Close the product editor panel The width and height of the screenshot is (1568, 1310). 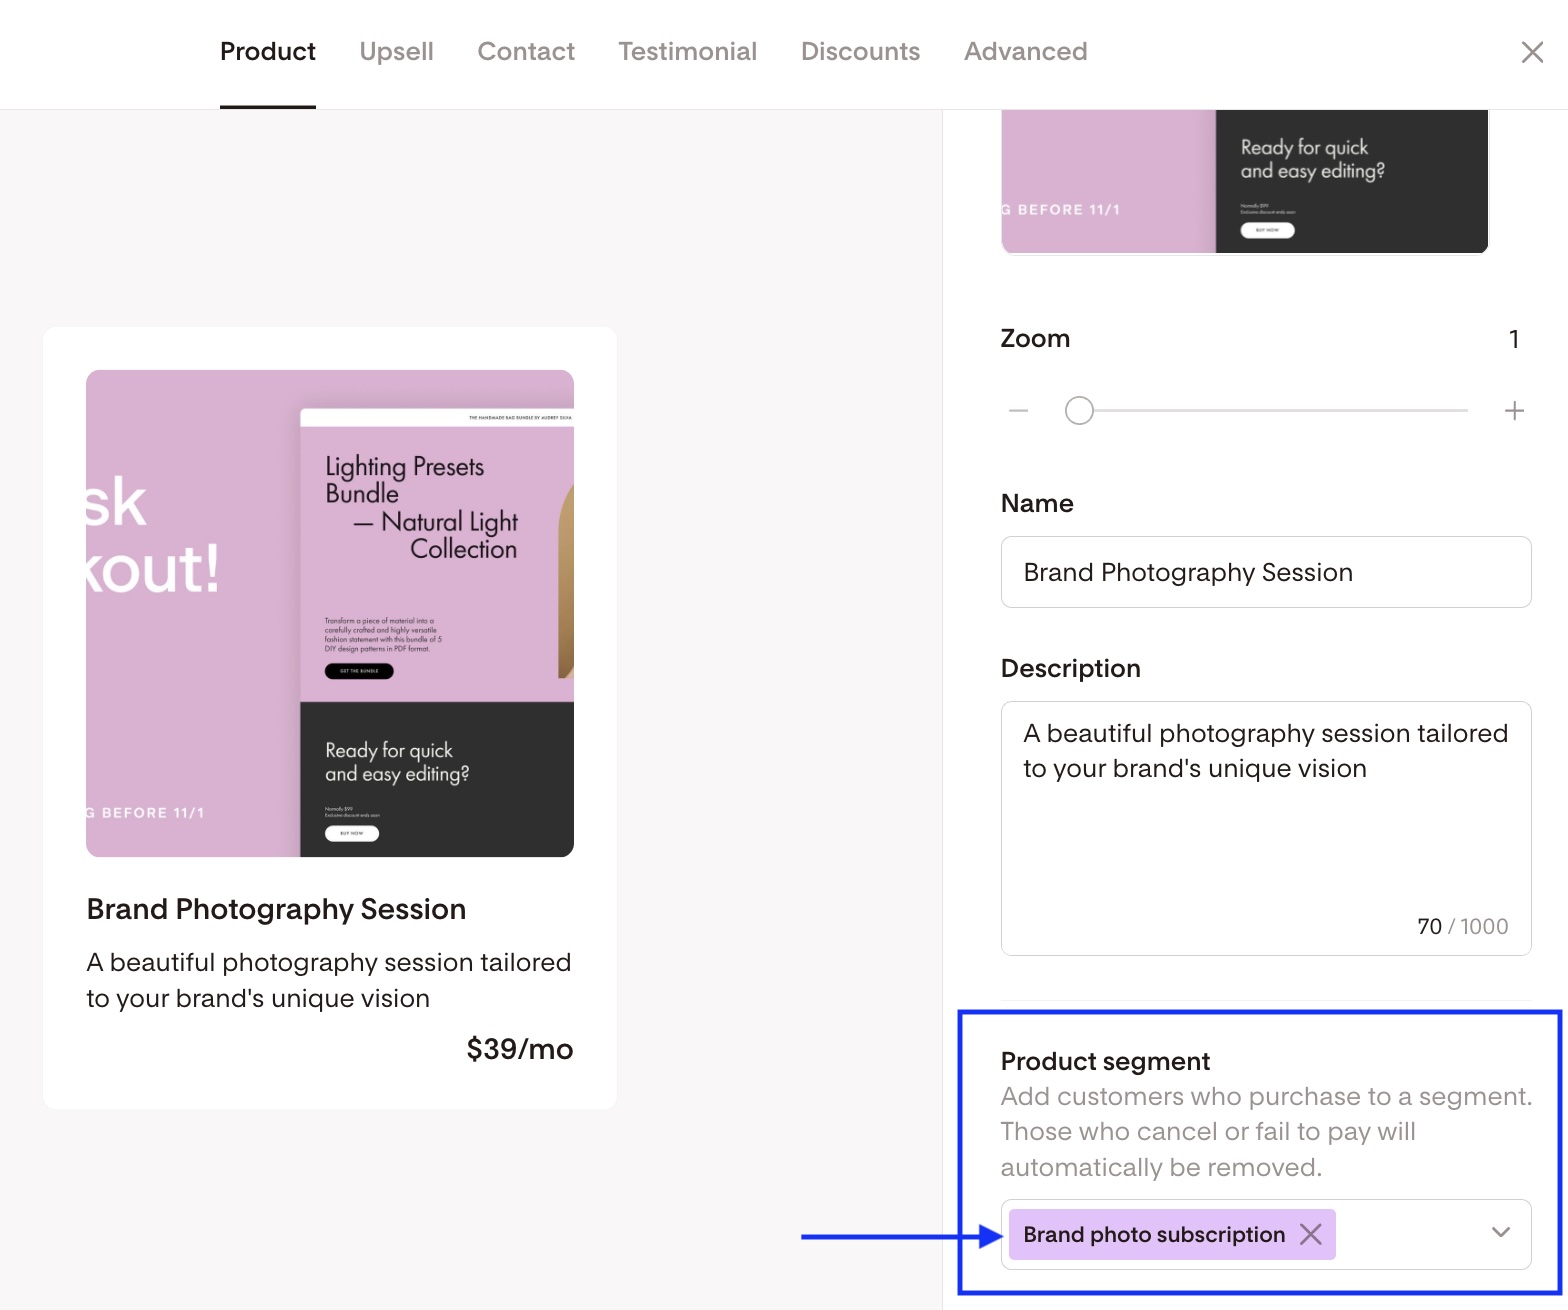coord(1531,52)
